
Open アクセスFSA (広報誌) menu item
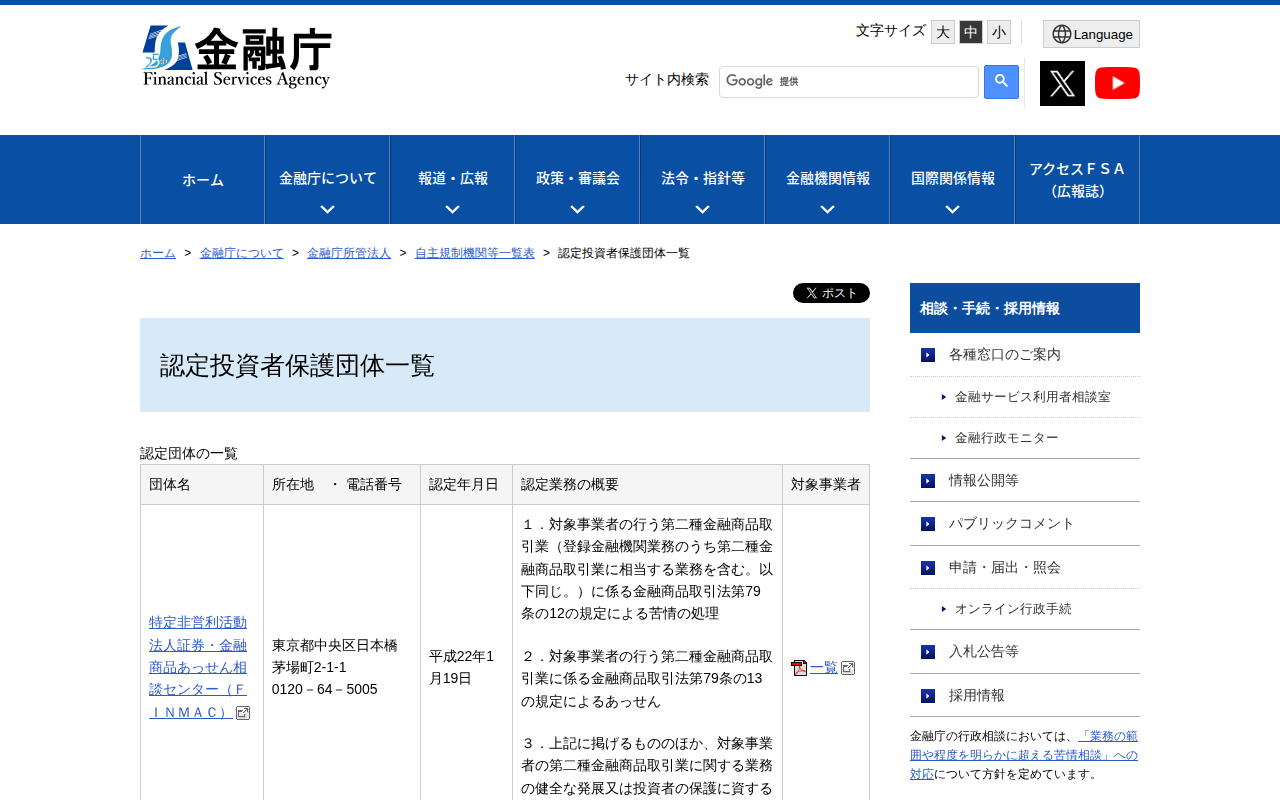click(x=1077, y=180)
